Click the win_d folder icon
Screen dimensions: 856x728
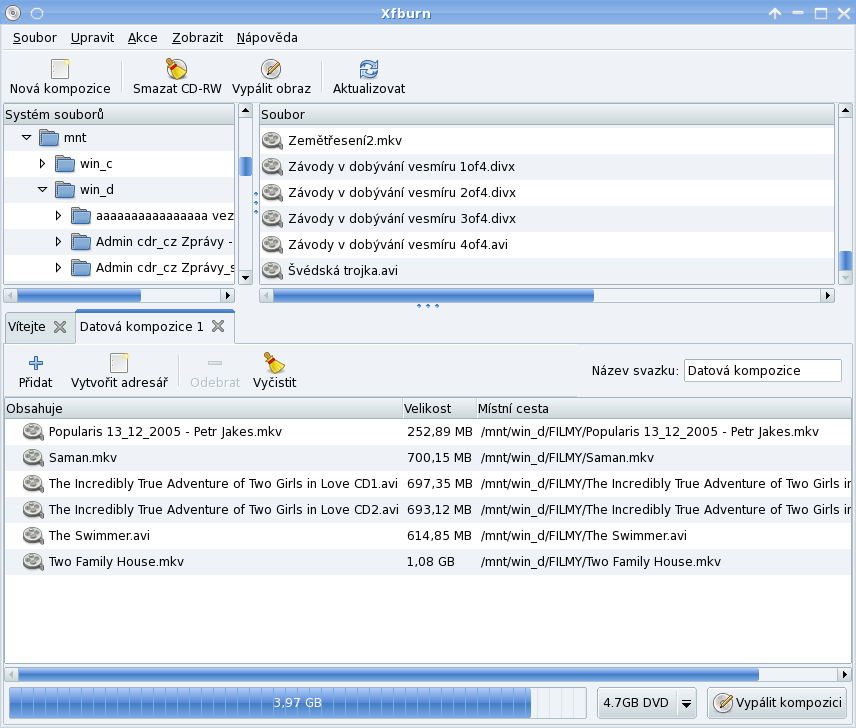[x=65, y=190]
